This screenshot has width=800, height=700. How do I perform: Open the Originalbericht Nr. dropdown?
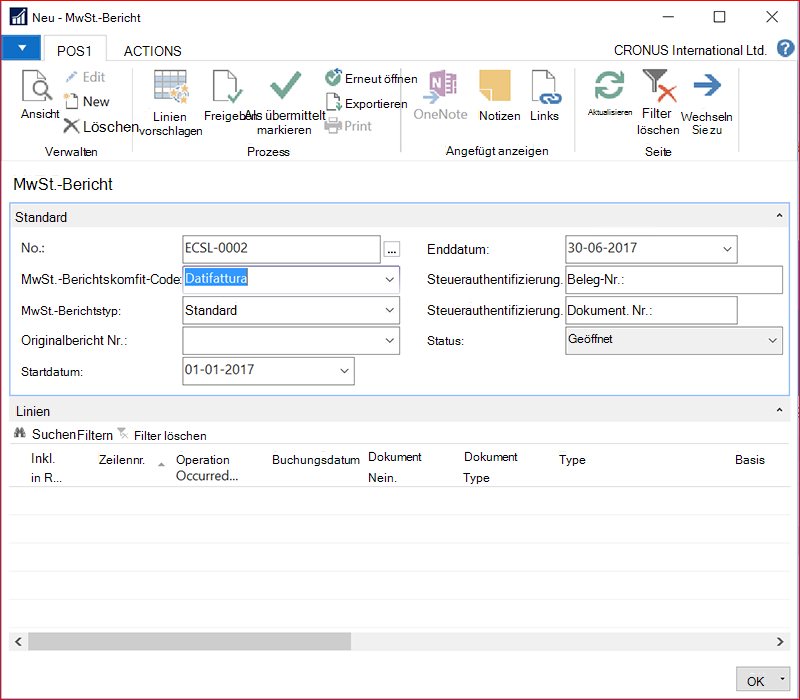click(x=389, y=341)
